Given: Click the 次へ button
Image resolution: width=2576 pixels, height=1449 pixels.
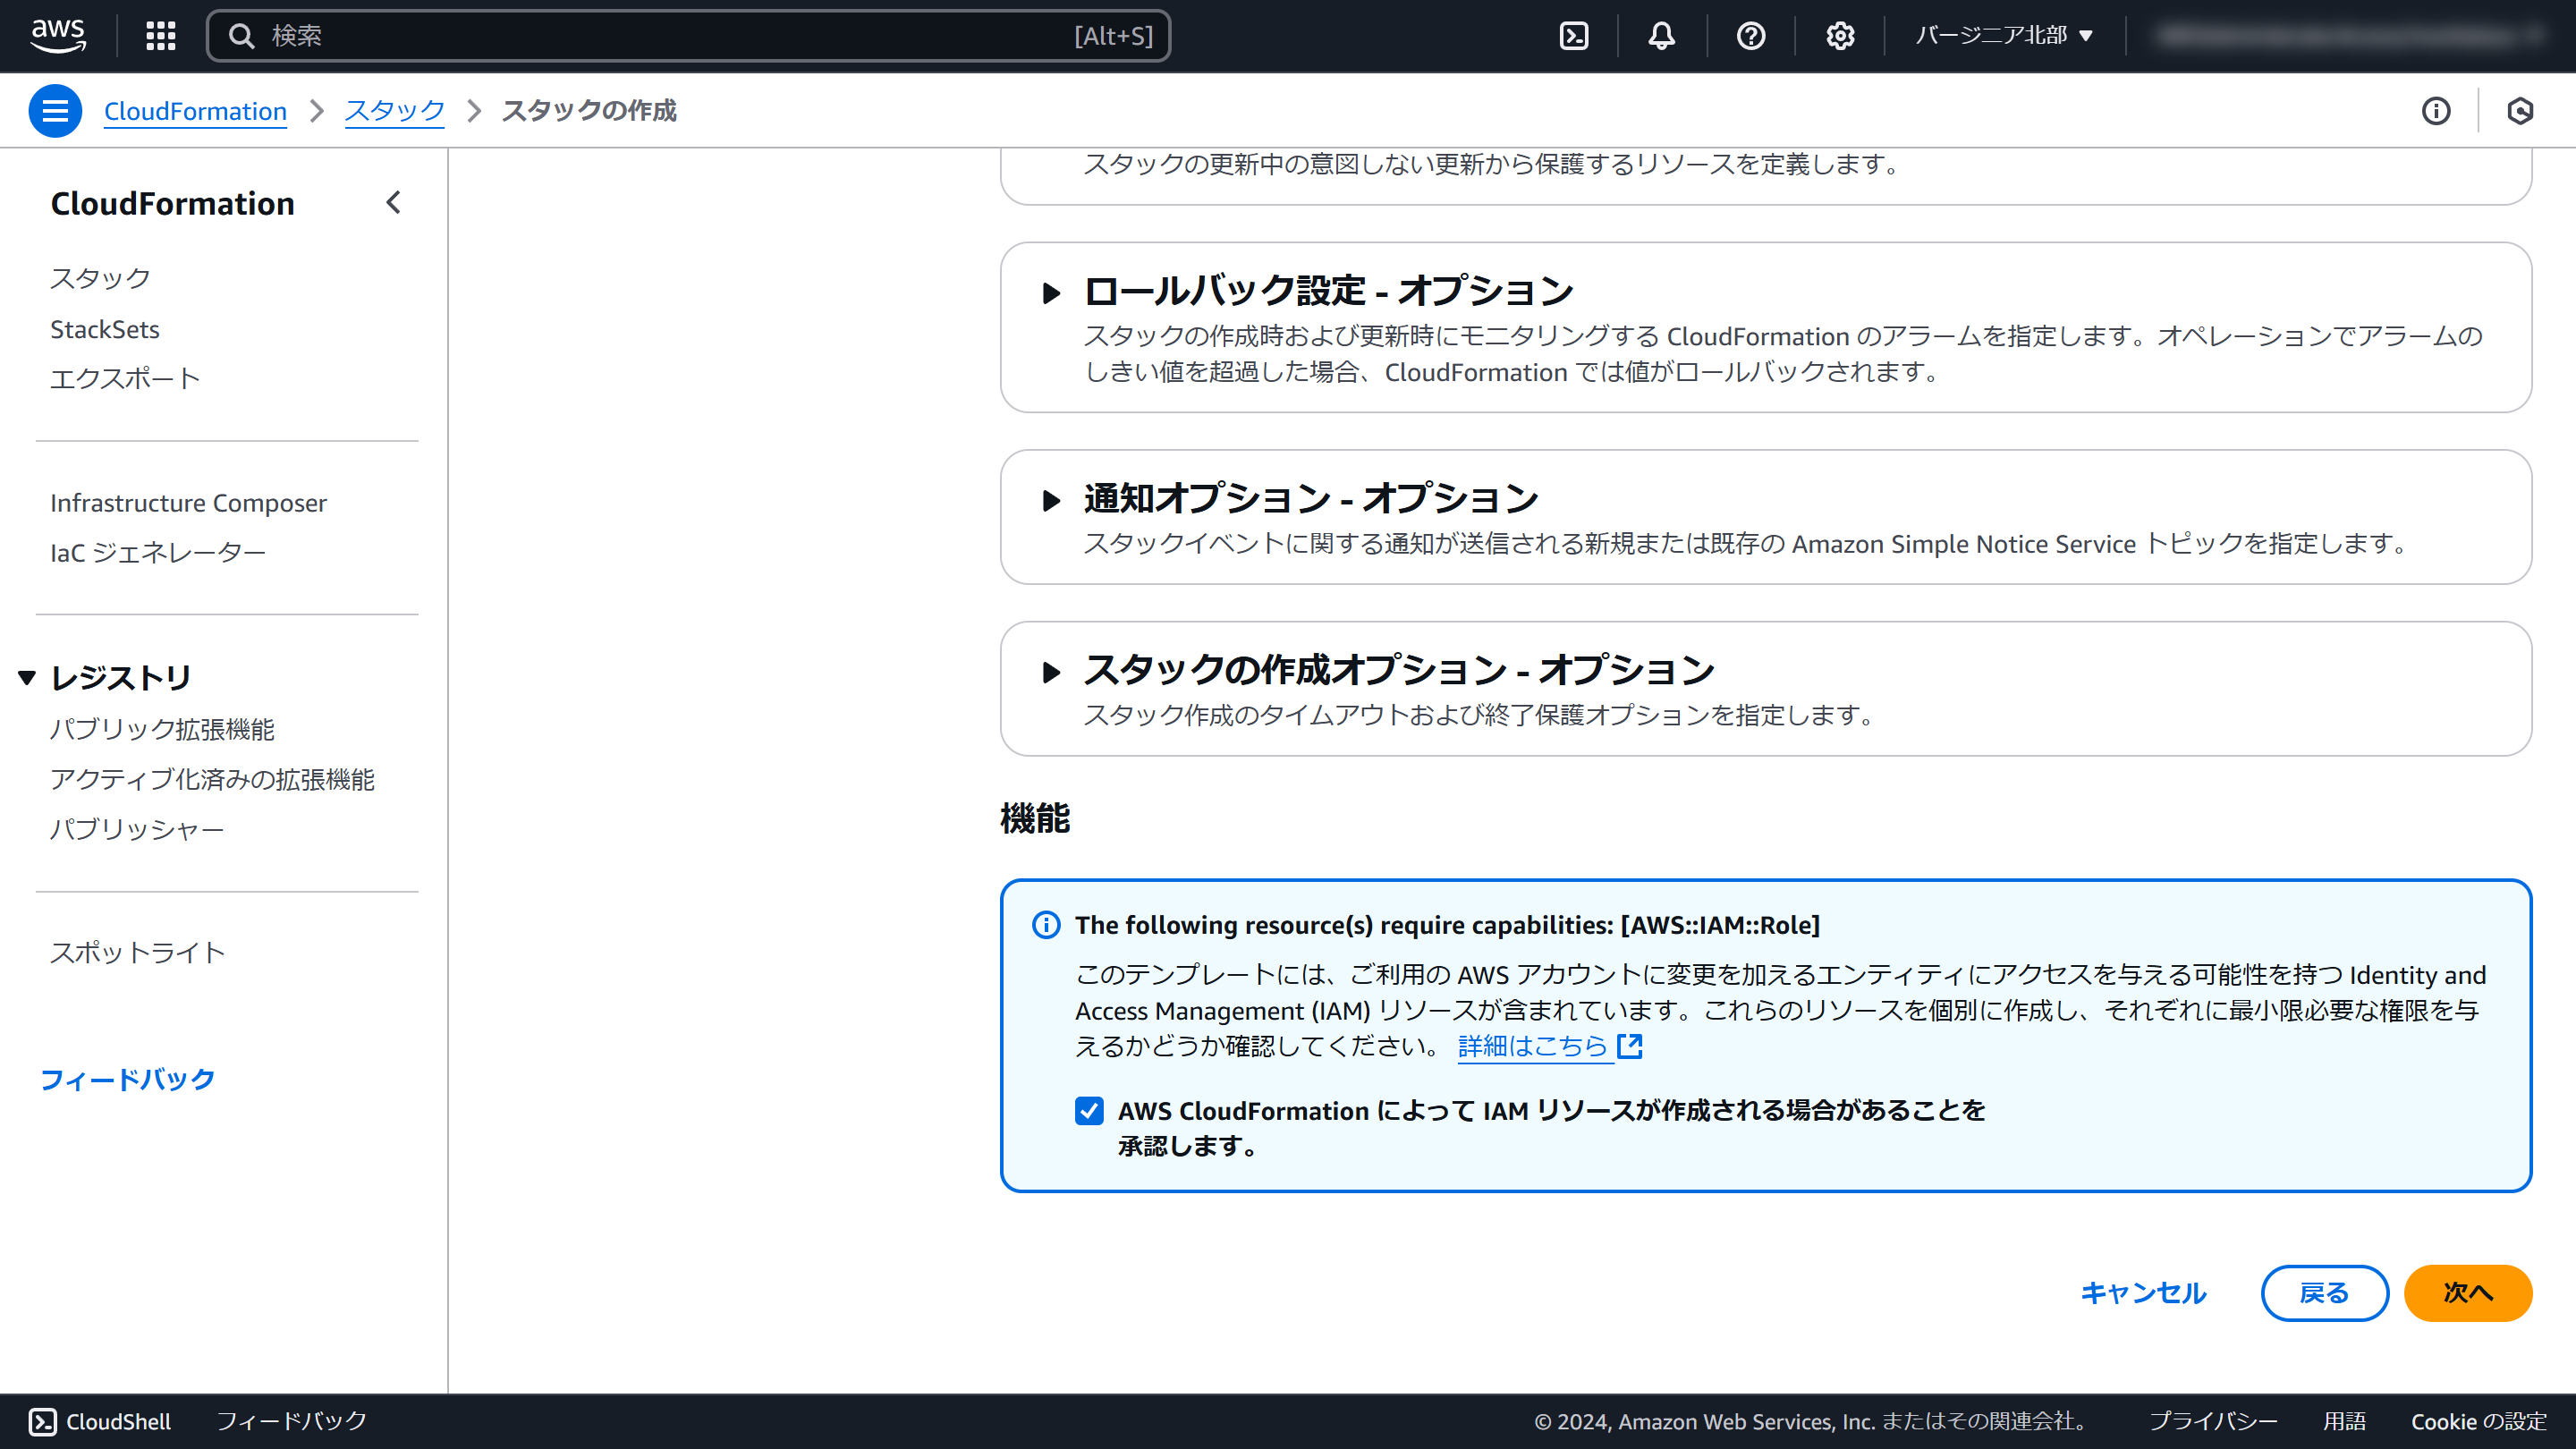Looking at the screenshot, I should pyautogui.click(x=2467, y=1293).
